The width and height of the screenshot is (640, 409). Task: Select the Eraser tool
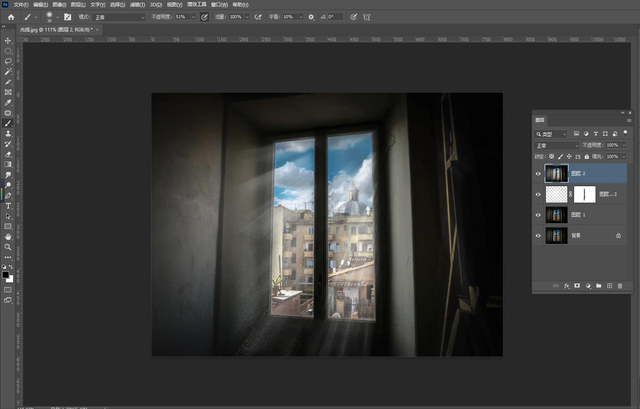click(x=8, y=154)
